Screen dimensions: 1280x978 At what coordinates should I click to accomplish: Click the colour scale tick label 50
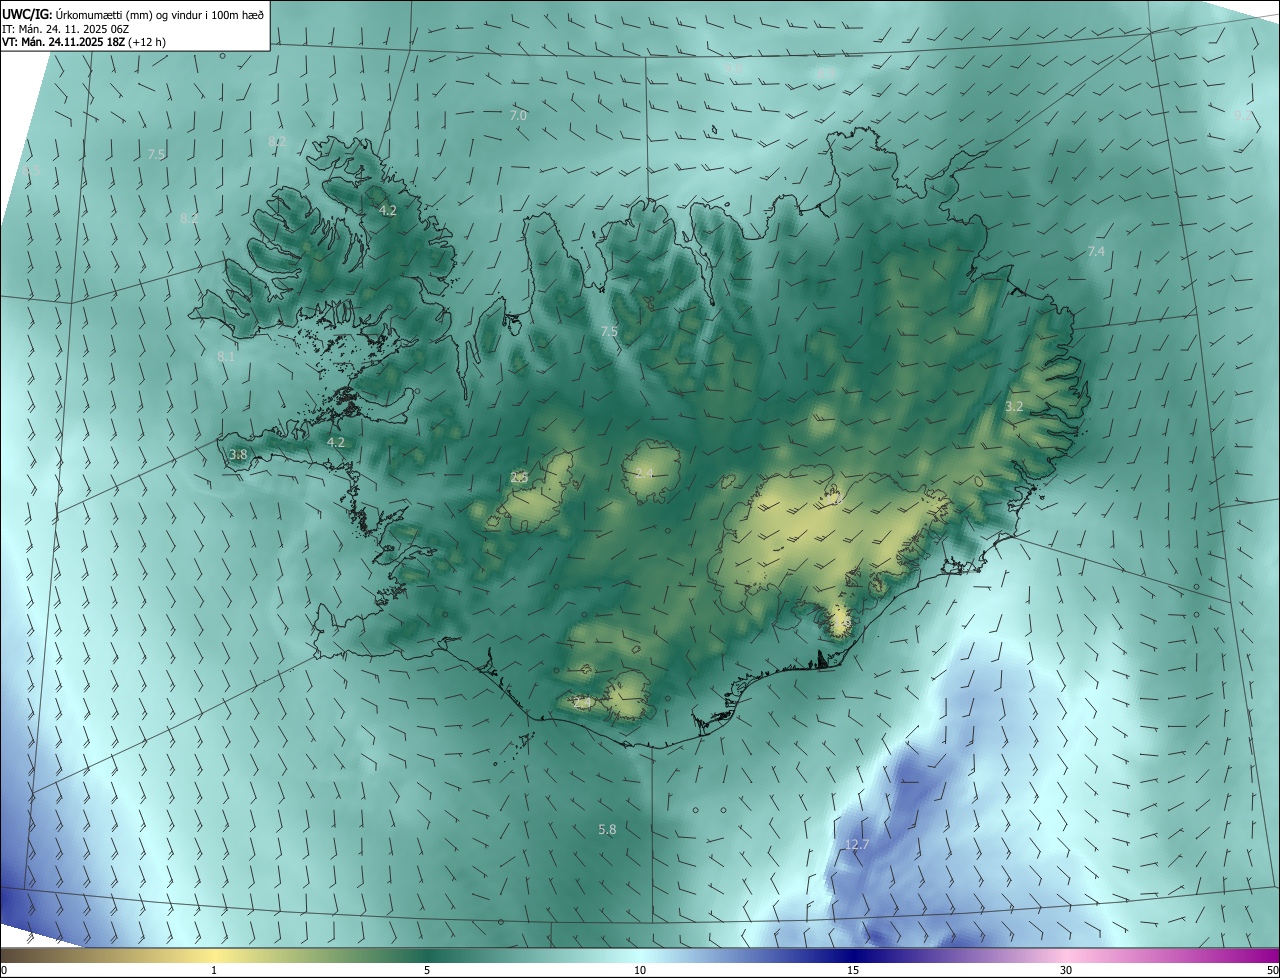(x=1273, y=970)
